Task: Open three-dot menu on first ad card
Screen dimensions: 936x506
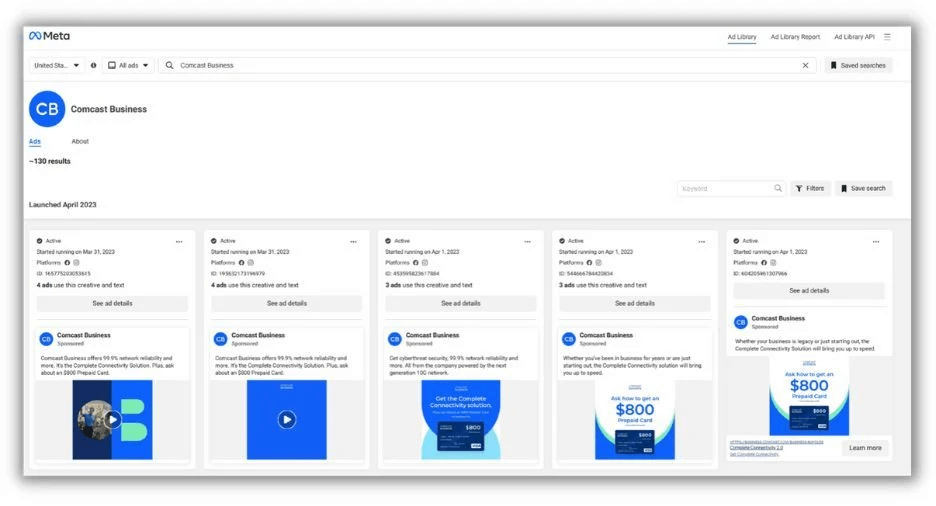Action: 179,241
